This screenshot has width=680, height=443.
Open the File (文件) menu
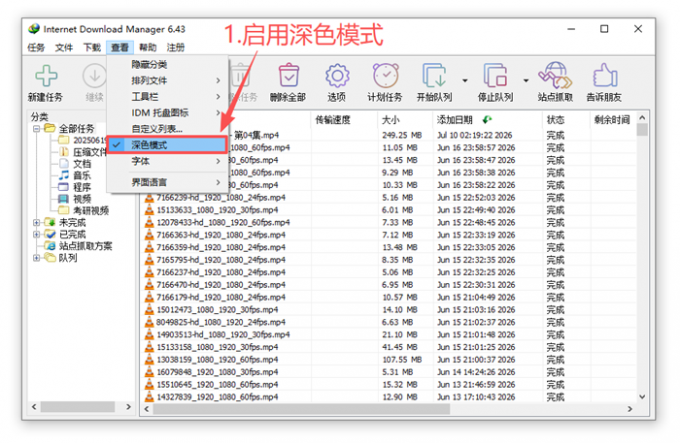64,47
